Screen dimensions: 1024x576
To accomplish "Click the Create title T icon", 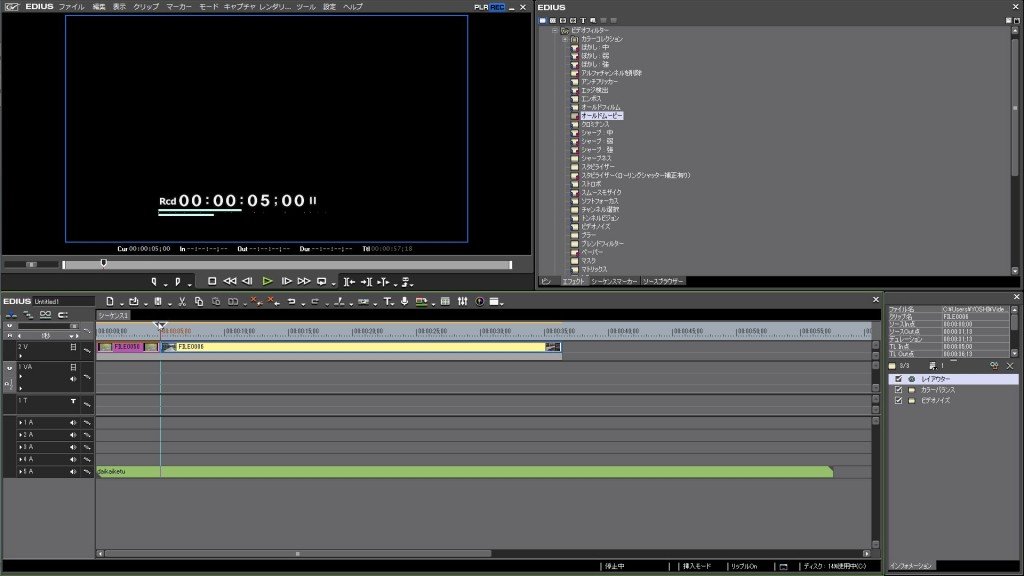I will tap(387, 301).
